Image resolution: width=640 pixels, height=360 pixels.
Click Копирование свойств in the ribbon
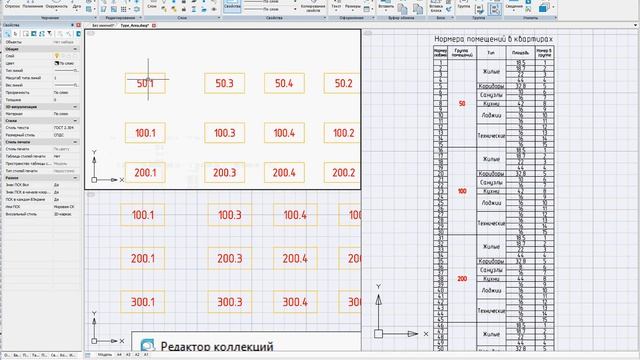313,7
